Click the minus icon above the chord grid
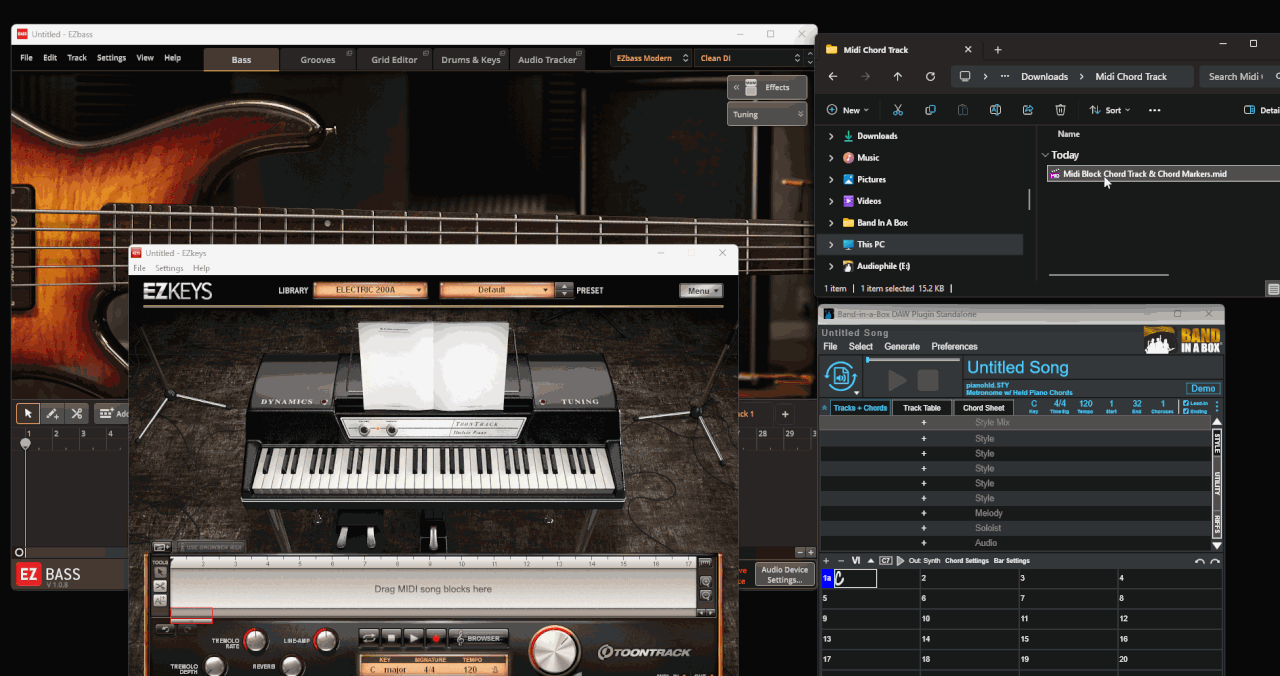The width and height of the screenshot is (1280, 676). (841, 561)
